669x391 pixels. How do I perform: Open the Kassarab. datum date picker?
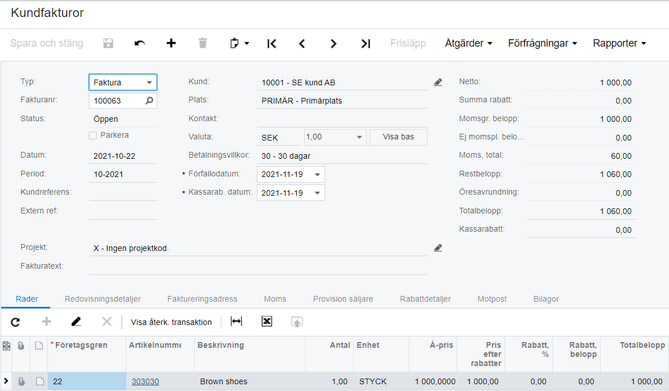[x=317, y=193]
